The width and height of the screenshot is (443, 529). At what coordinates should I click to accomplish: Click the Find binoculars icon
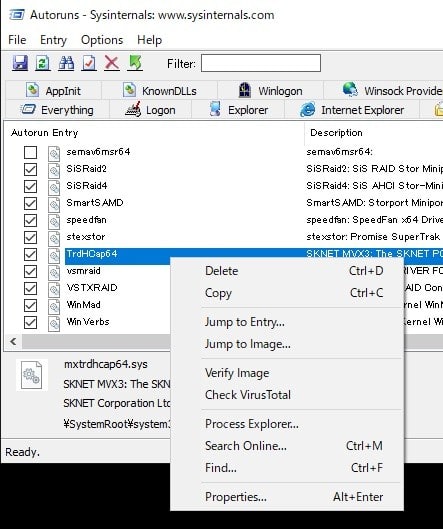pos(66,63)
